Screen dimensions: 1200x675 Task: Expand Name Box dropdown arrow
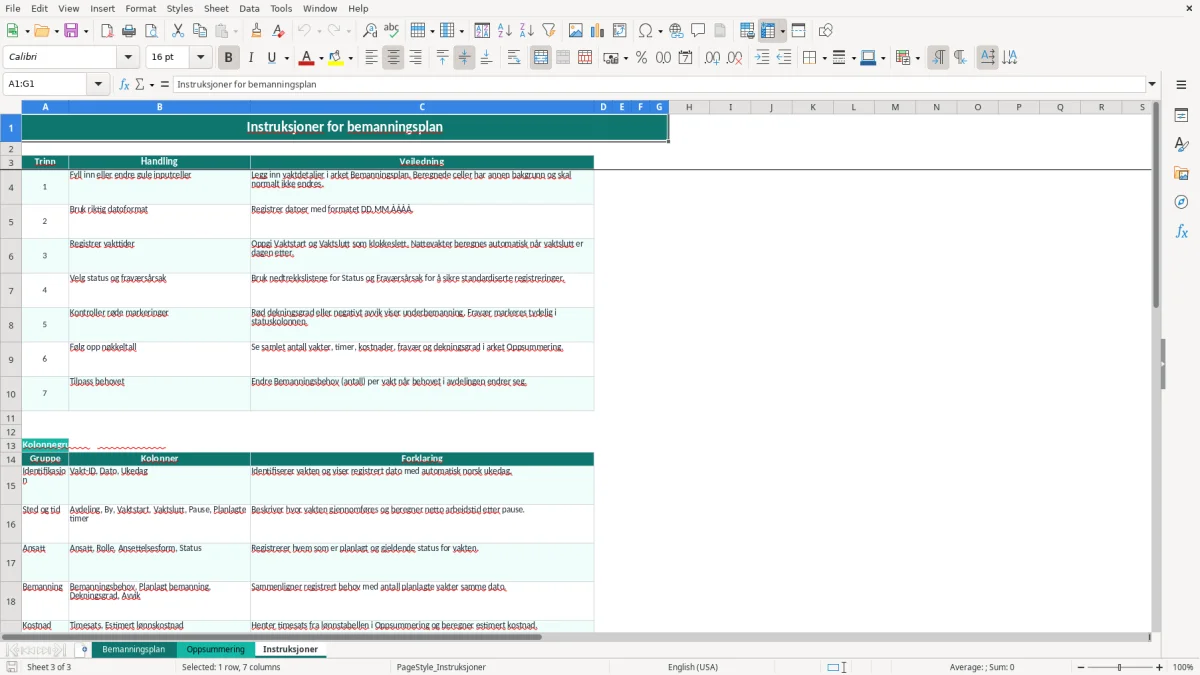98,84
